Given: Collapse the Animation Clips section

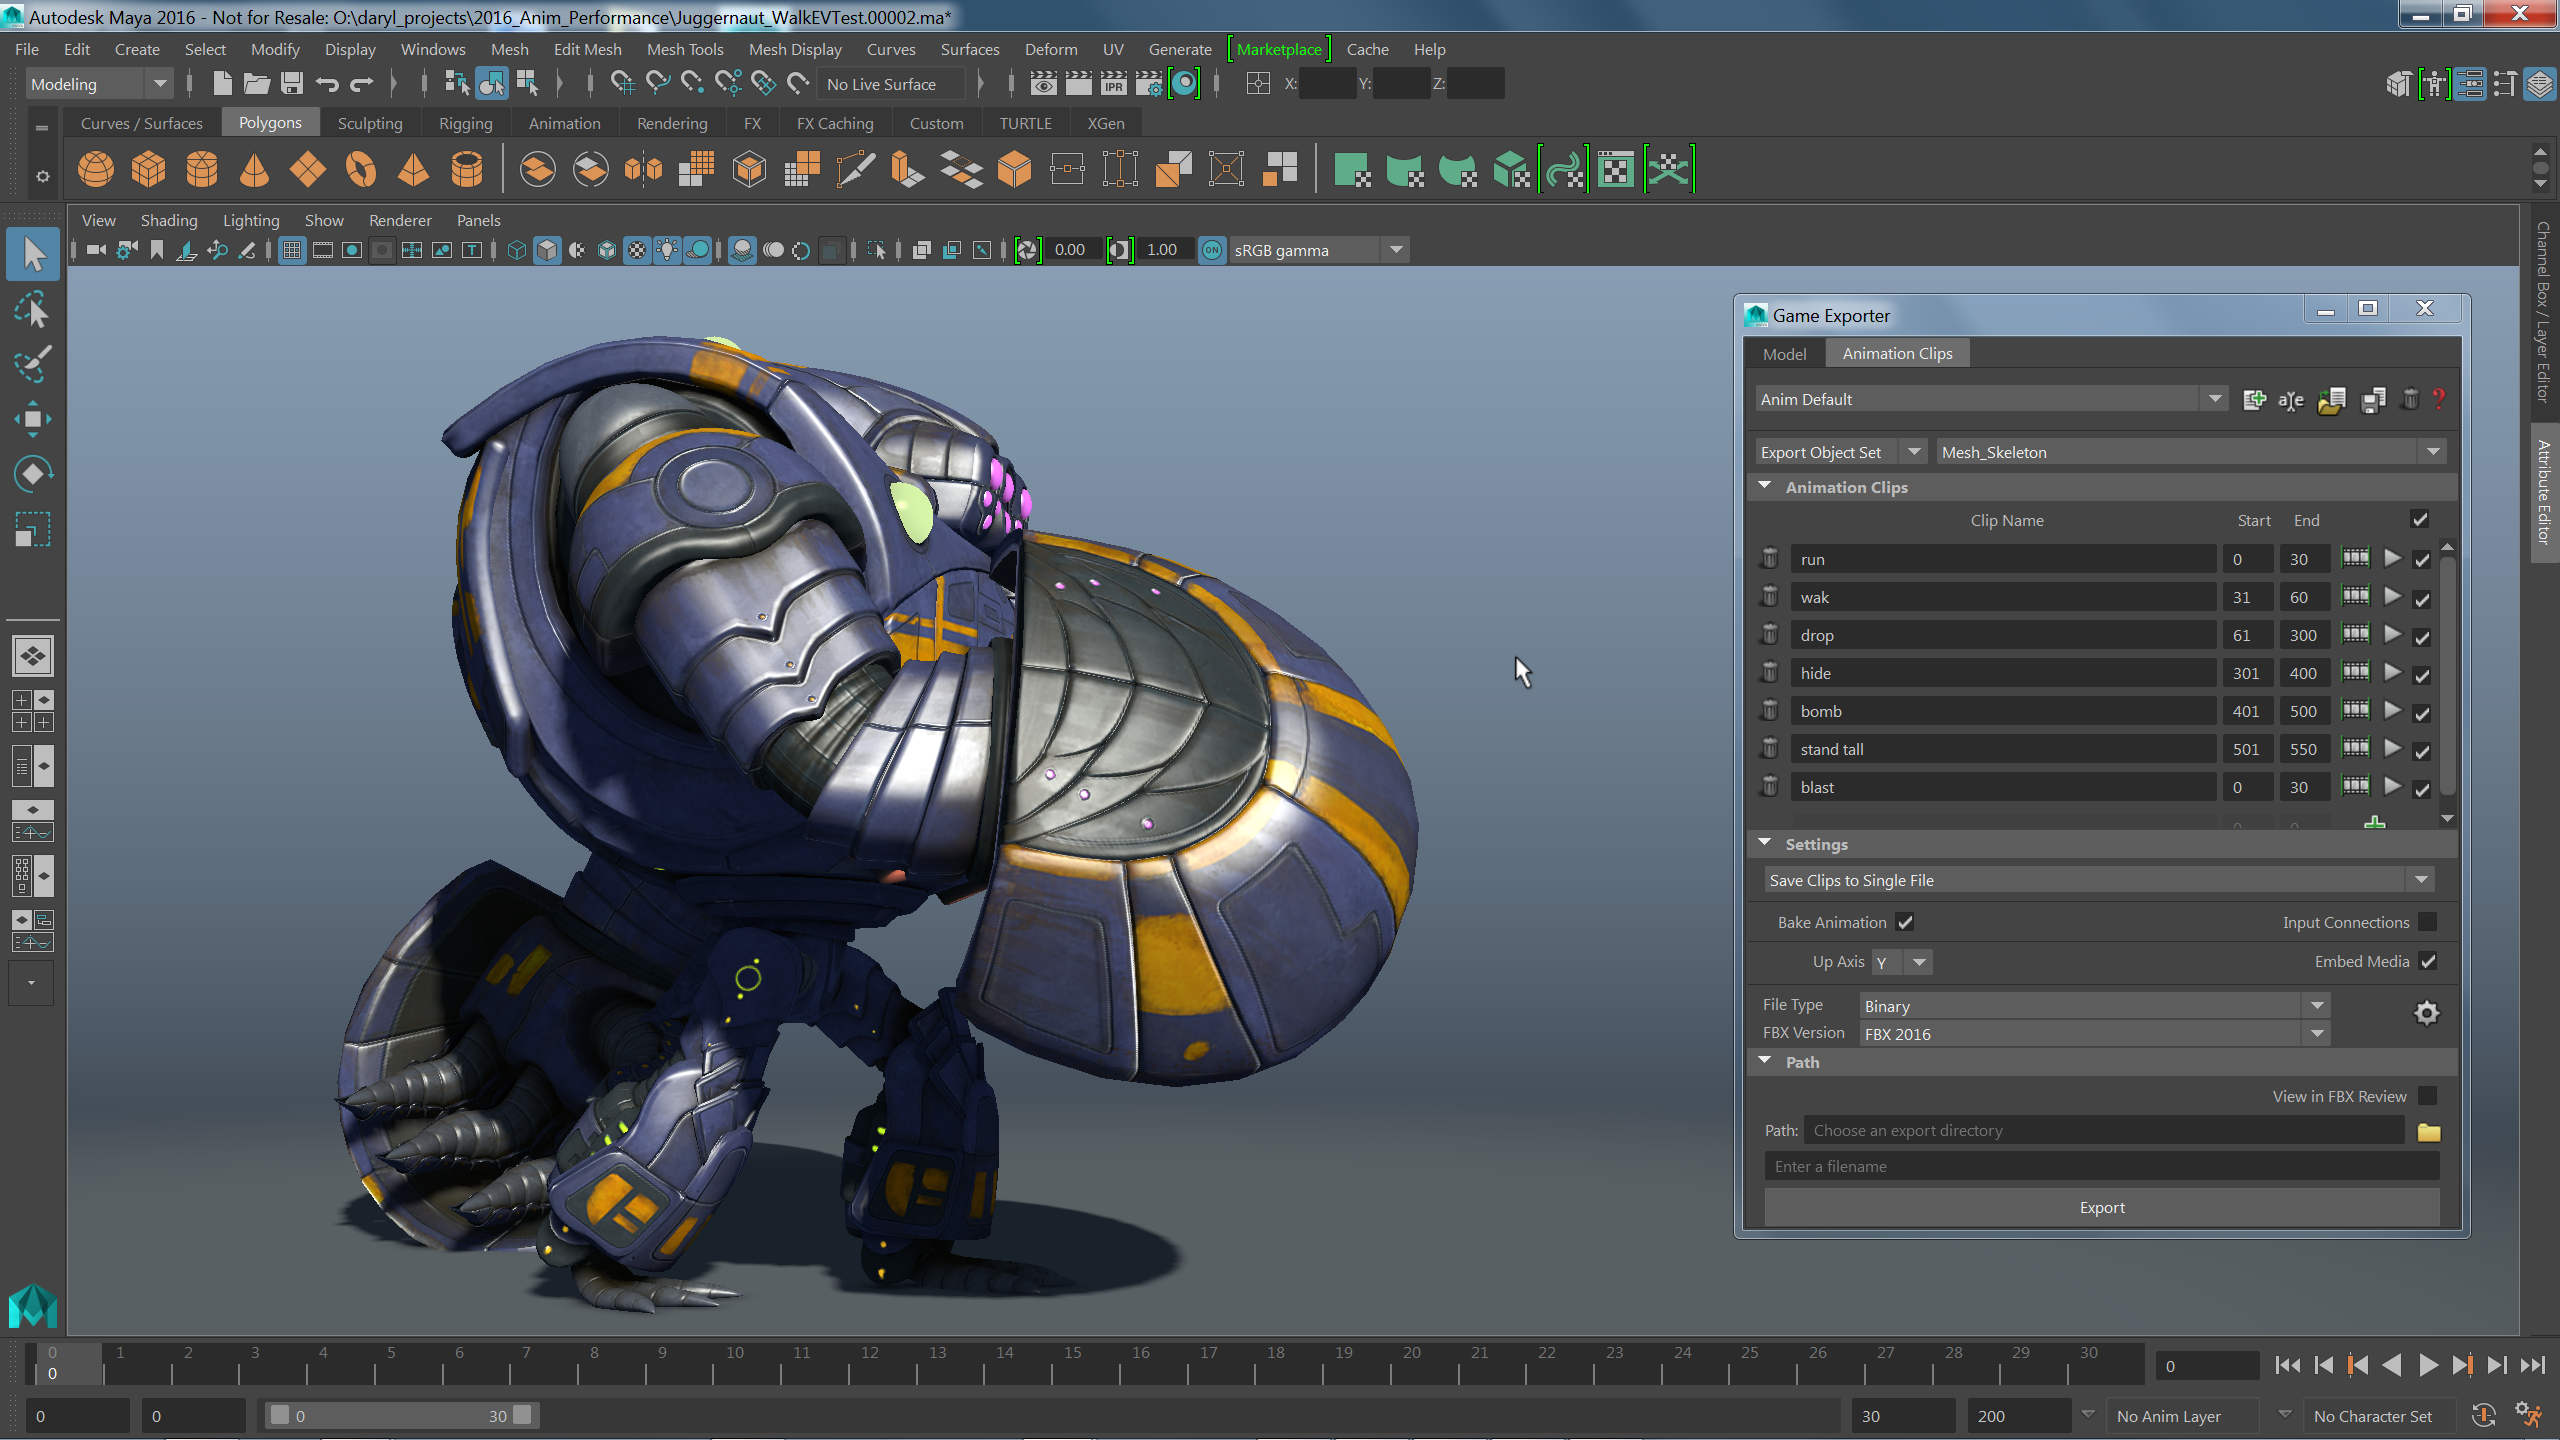Looking at the screenshot, I should click(x=1765, y=486).
